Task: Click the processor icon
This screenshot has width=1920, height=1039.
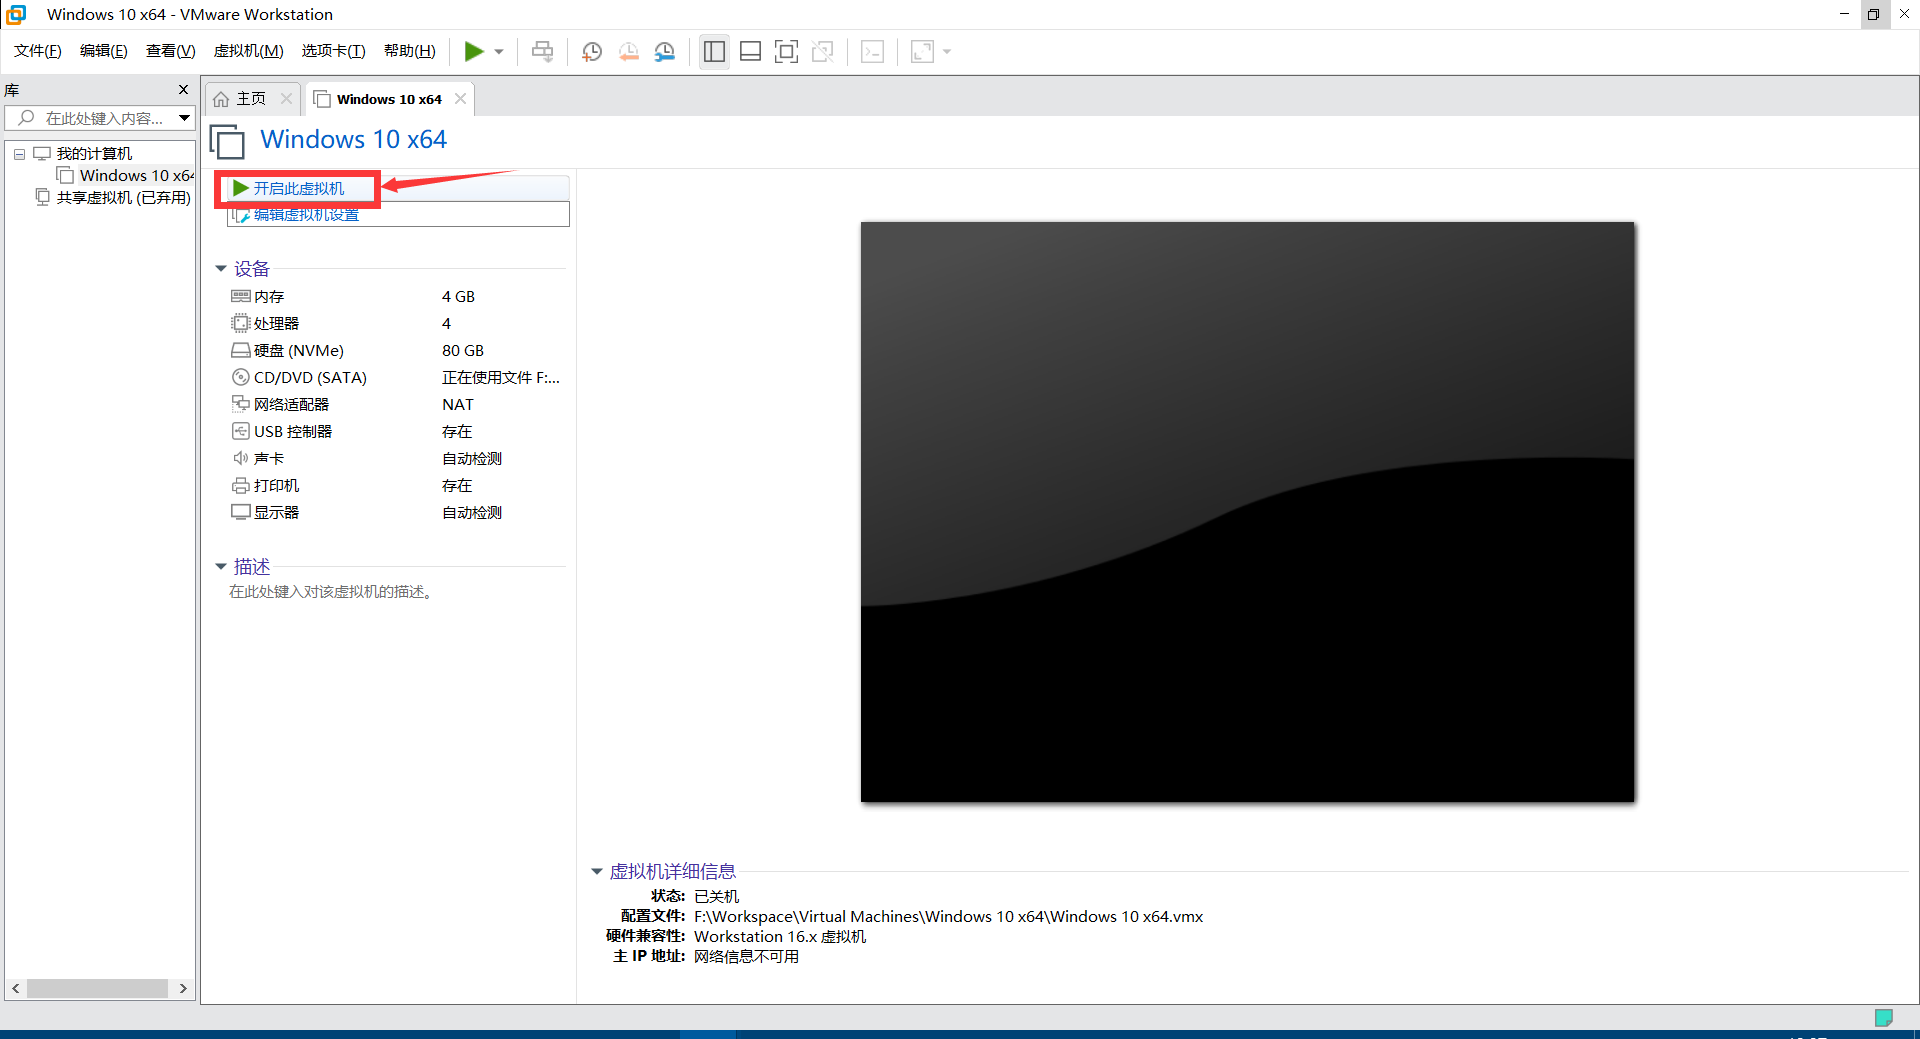Action: (240, 323)
